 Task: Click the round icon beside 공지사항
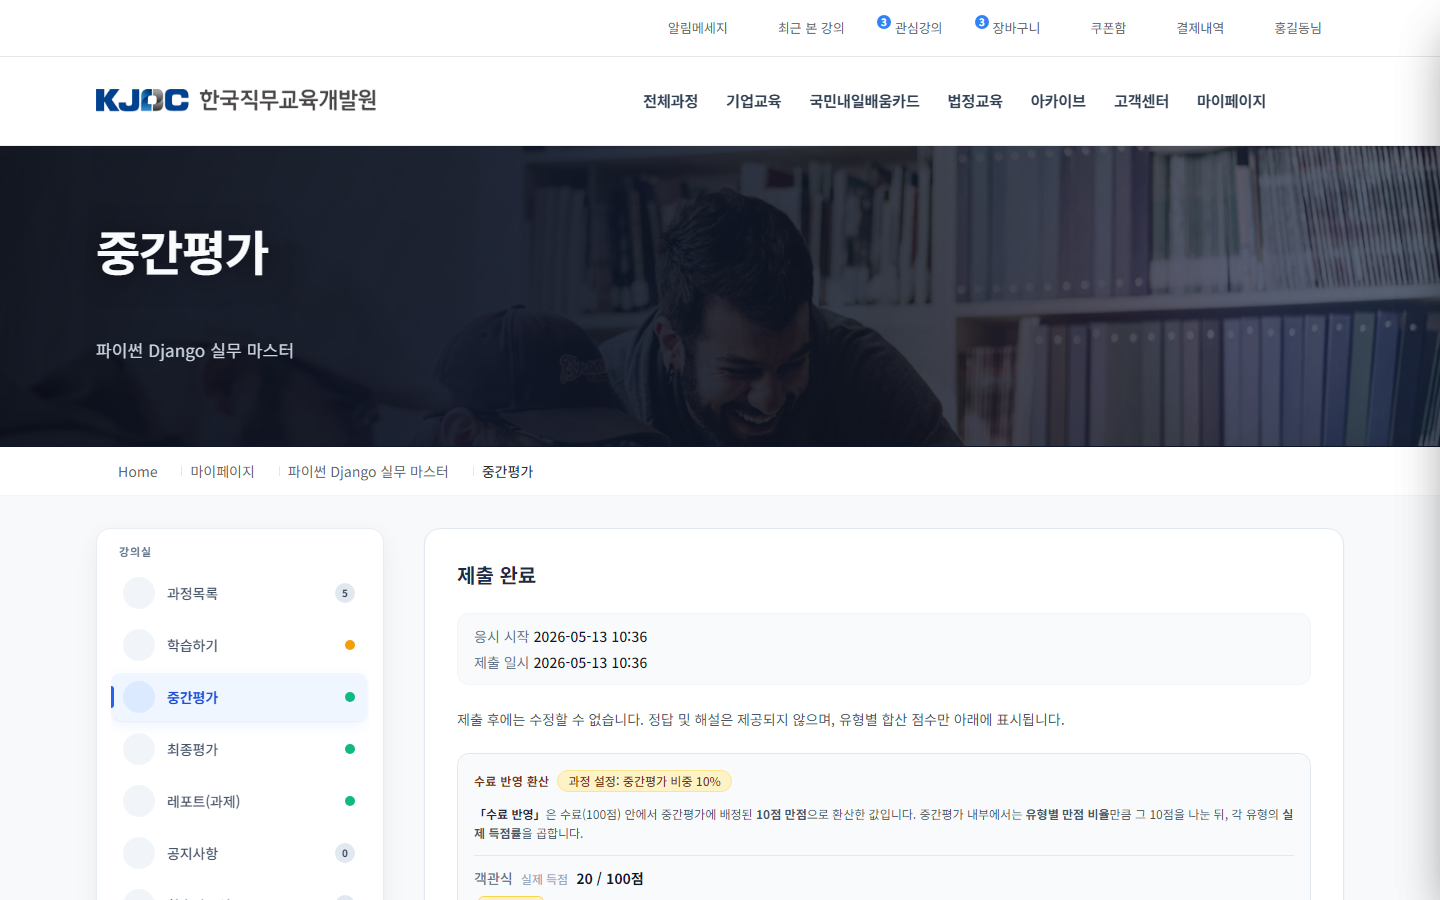[x=139, y=853]
